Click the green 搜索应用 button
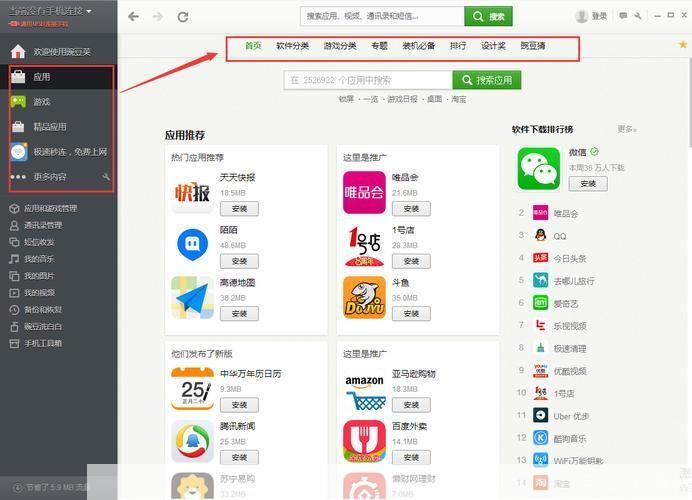Viewport: 692px width, 500px height. pos(487,80)
